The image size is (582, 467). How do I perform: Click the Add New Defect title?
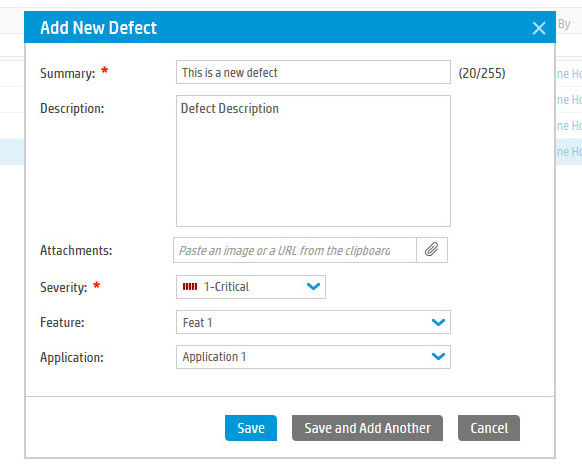[x=98, y=28]
